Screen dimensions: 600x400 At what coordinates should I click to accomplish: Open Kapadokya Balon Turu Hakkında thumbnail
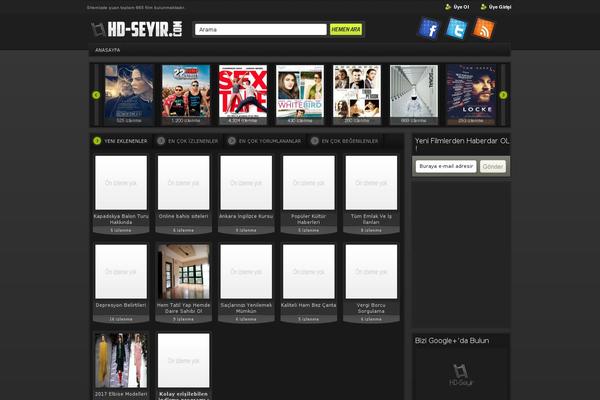pos(121,183)
